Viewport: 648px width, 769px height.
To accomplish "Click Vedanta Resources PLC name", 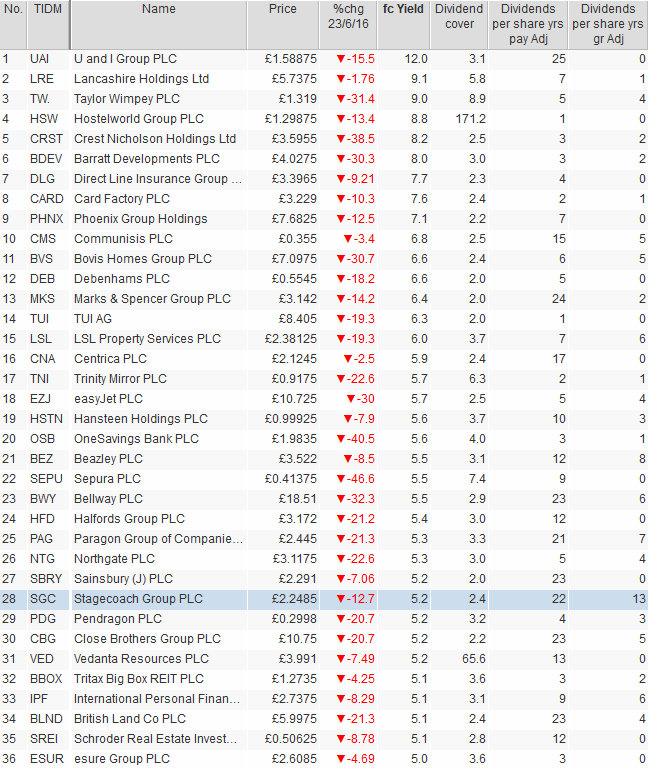I will click(141, 659).
